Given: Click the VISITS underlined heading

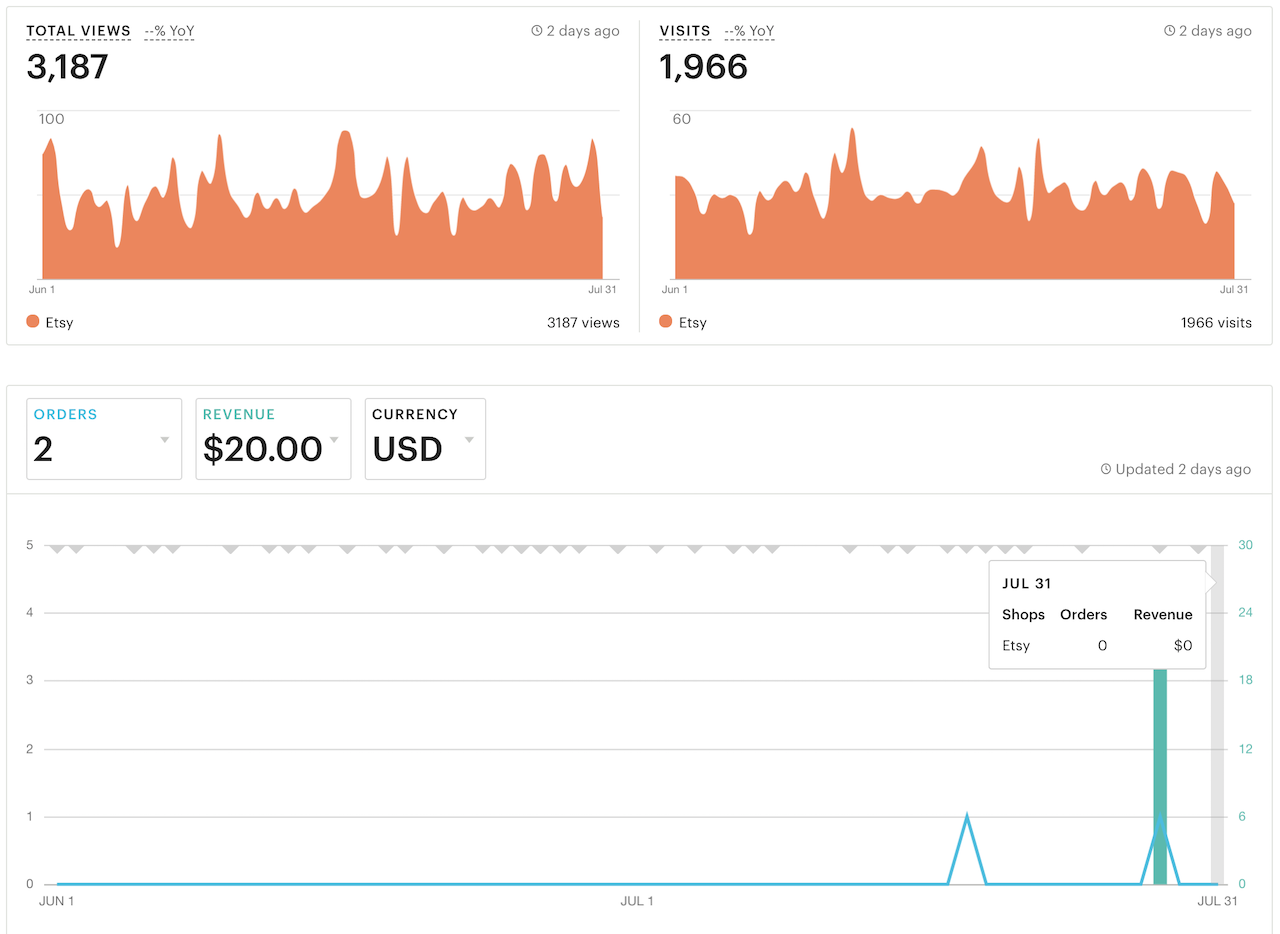Looking at the screenshot, I should point(685,31).
